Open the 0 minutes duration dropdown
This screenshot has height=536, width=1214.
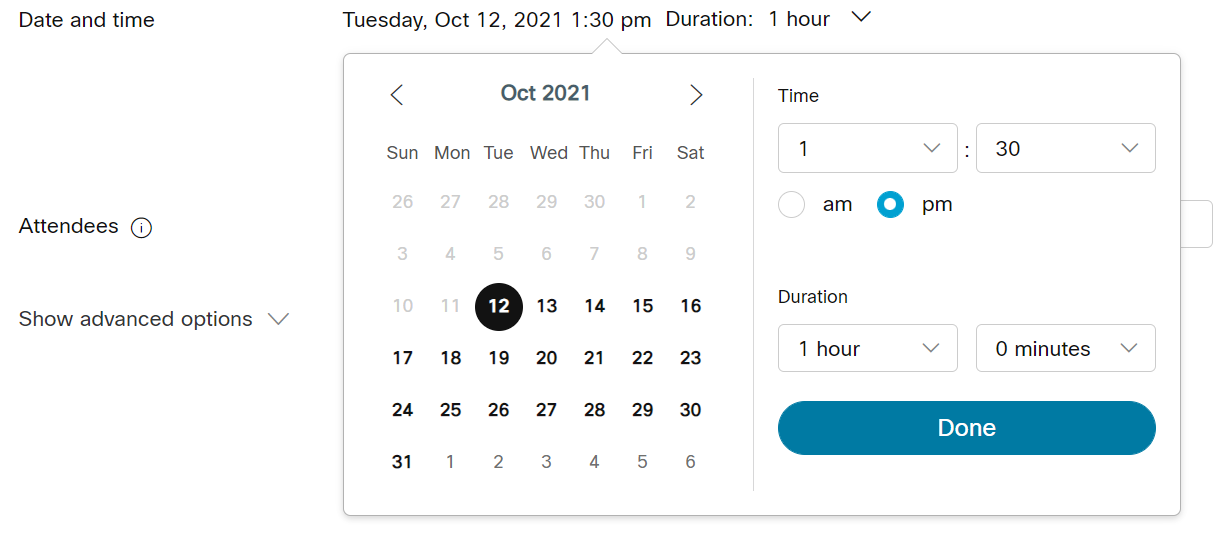click(x=1066, y=348)
